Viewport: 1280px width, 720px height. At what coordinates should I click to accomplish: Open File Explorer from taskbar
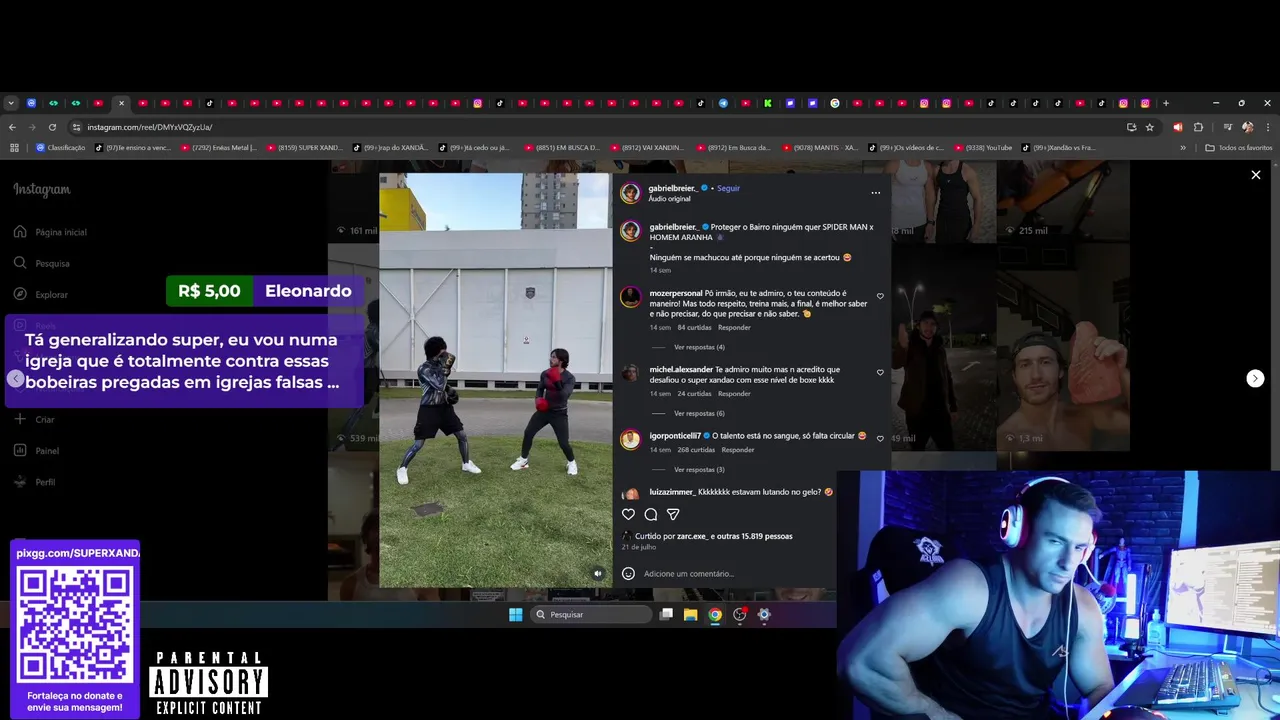pyautogui.click(x=690, y=614)
